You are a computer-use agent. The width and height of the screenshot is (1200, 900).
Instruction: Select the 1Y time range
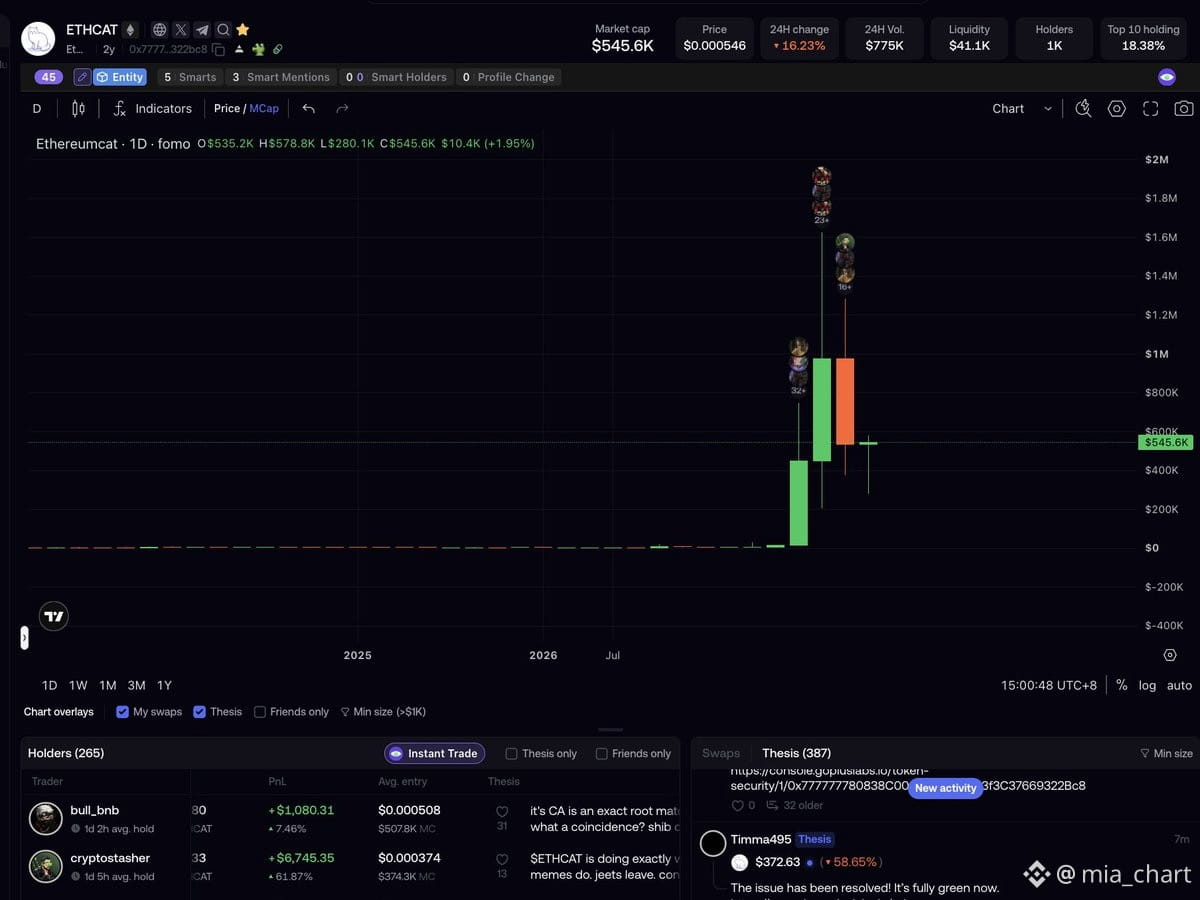click(x=164, y=685)
